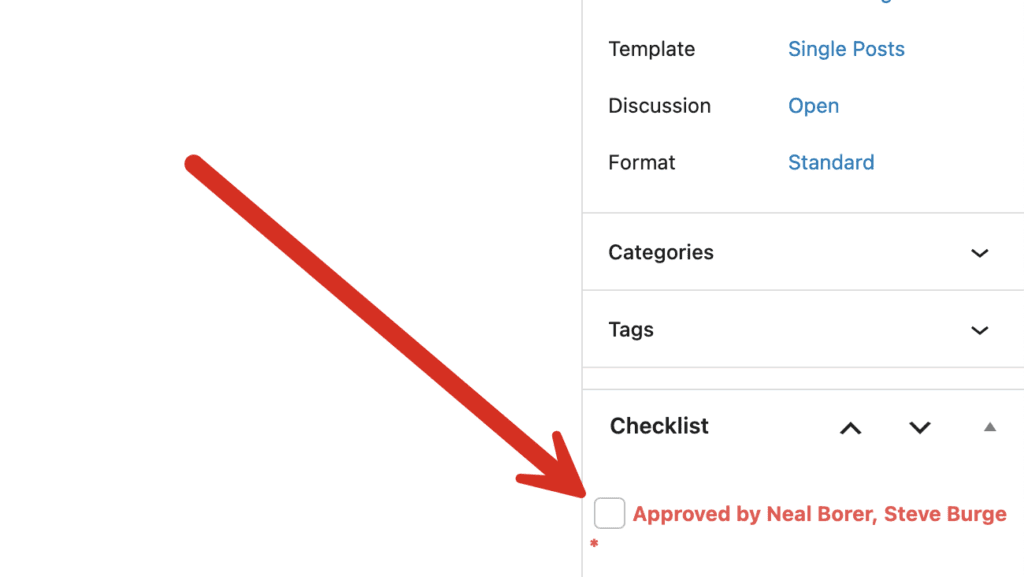Click the Tags panel title
Screen dimensions: 1024x577
point(631,329)
